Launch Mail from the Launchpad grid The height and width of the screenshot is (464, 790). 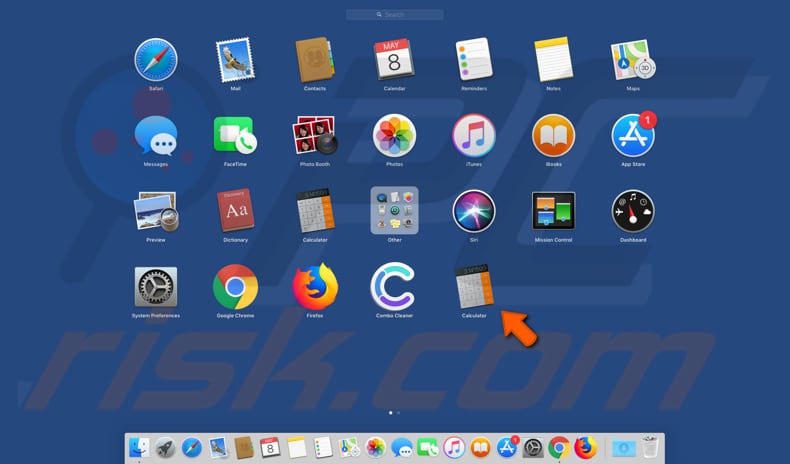(235, 59)
